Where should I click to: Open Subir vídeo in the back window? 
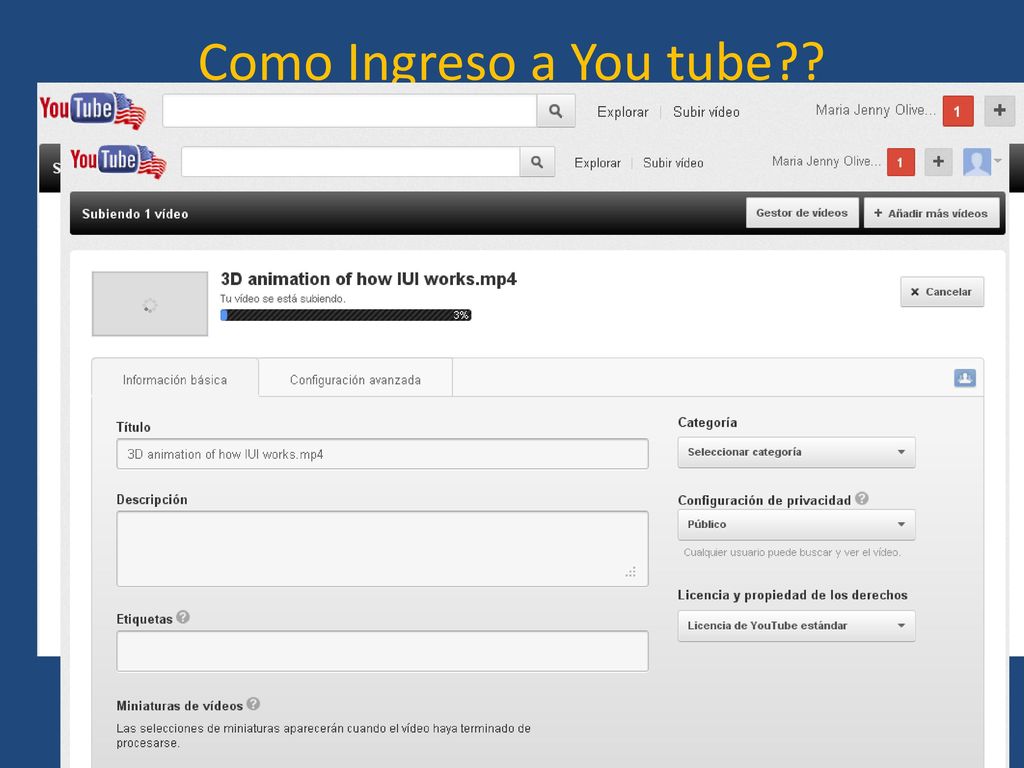tap(706, 112)
